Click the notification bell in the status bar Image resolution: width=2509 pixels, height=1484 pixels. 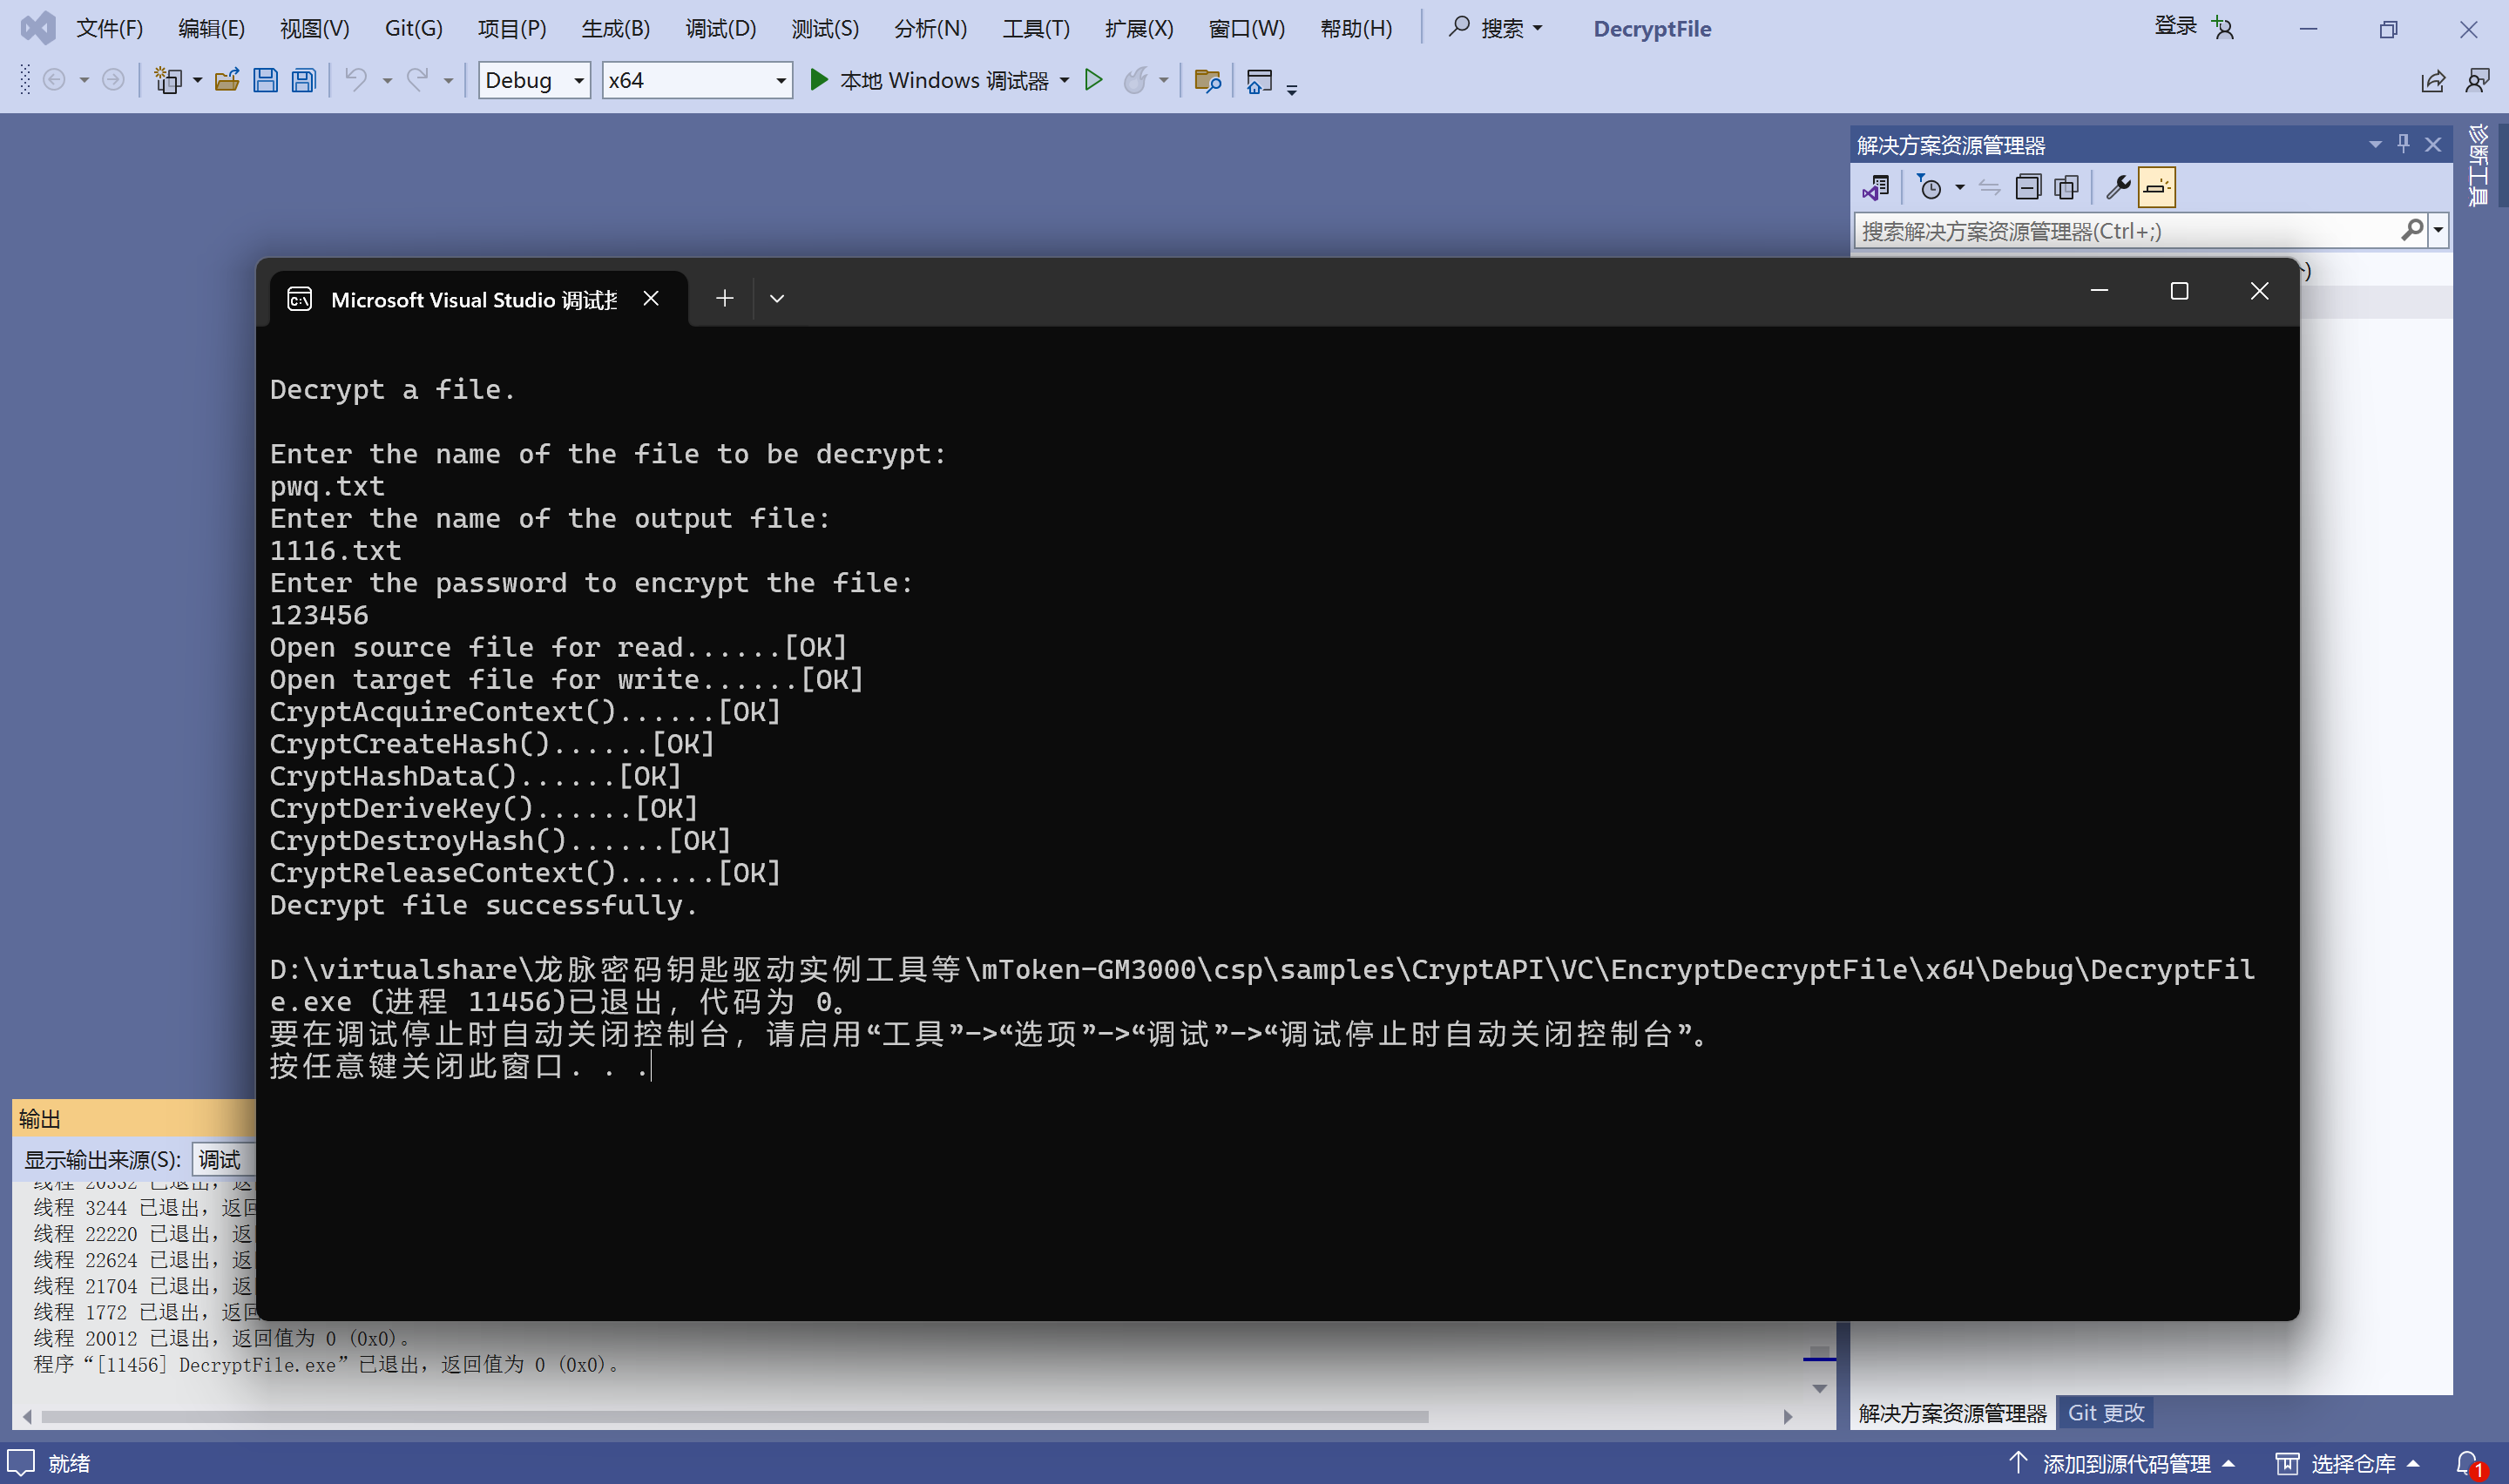pyautogui.click(x=2467, y=1463)
